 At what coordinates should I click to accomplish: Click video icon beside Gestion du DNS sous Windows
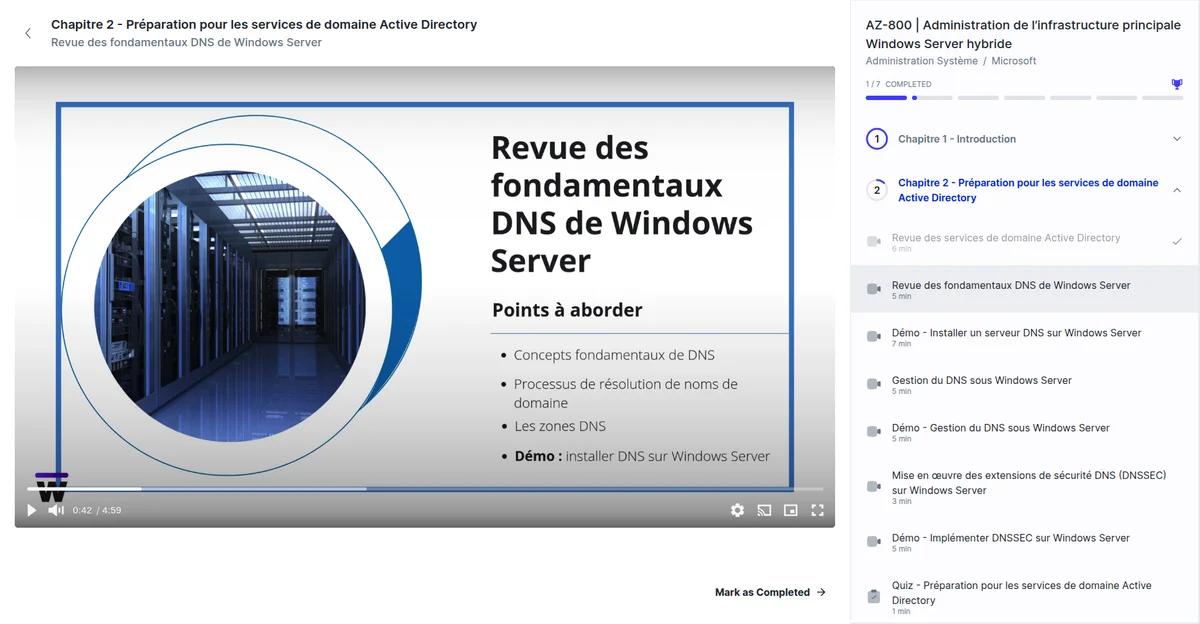coord(873,384)
